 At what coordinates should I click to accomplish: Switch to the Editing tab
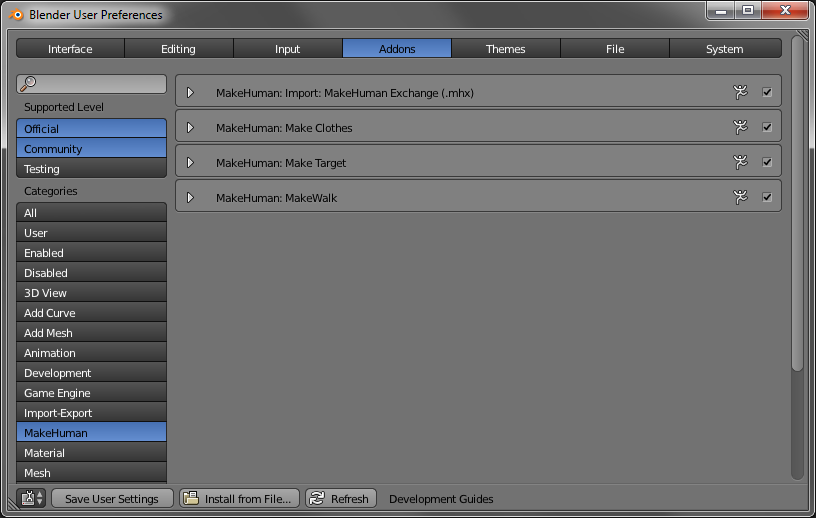coord(178,48)
